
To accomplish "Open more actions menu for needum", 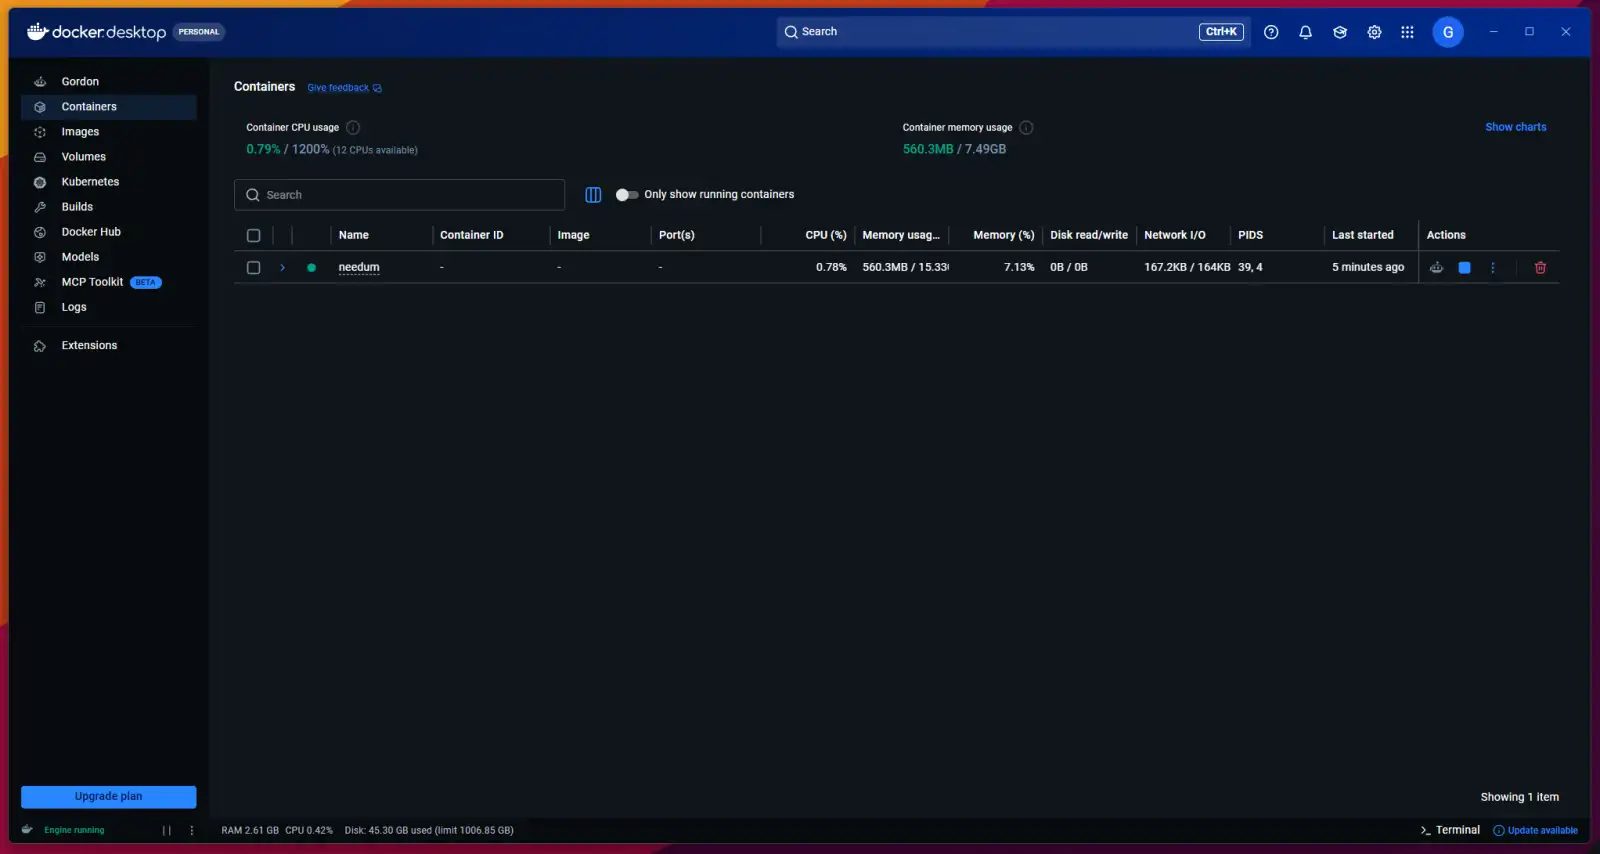I will point(1493,268).
